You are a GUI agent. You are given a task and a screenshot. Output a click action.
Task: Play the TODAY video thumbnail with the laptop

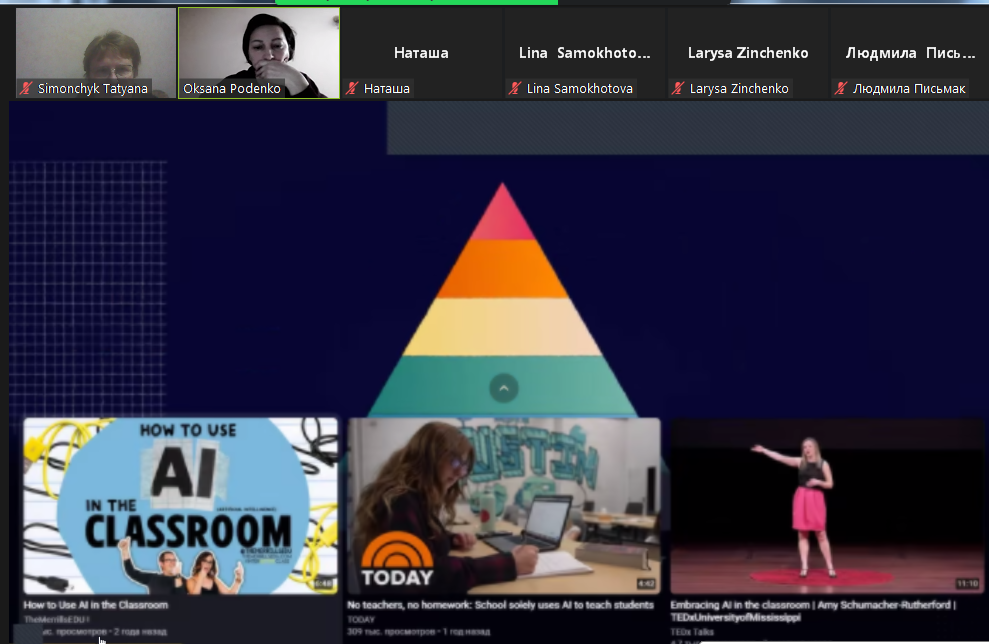(504, 506)
